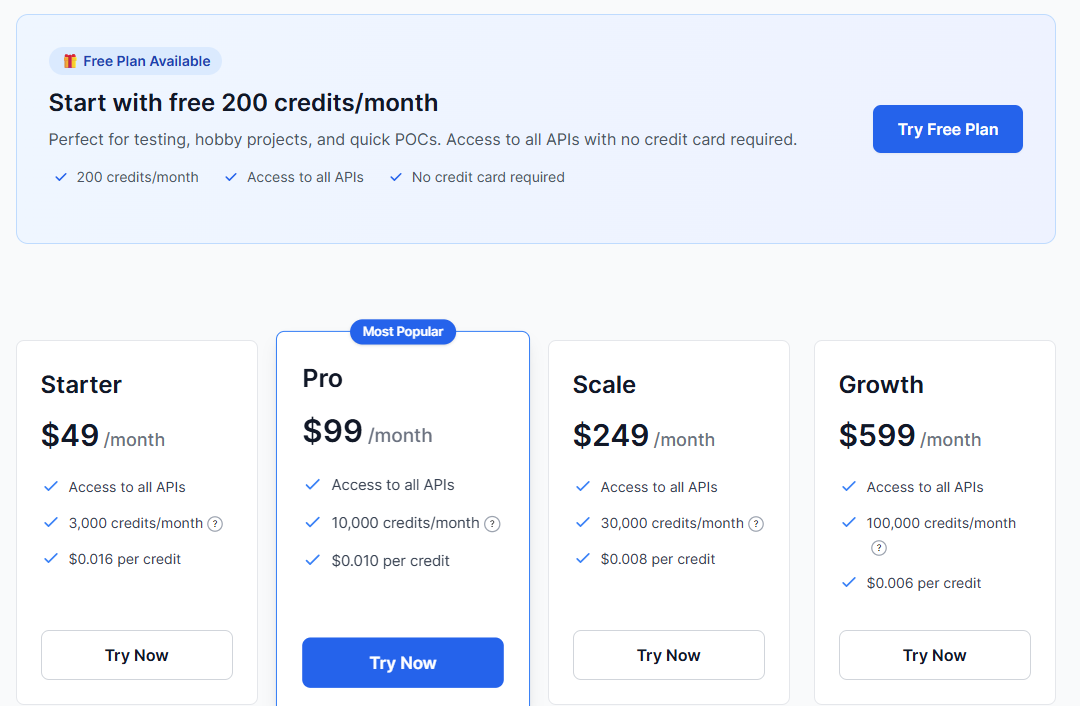This screenshot has width=1080, height=706.
Task: Open help icon beside 10,000 credits/month
Action: click(x=492, y=524)
